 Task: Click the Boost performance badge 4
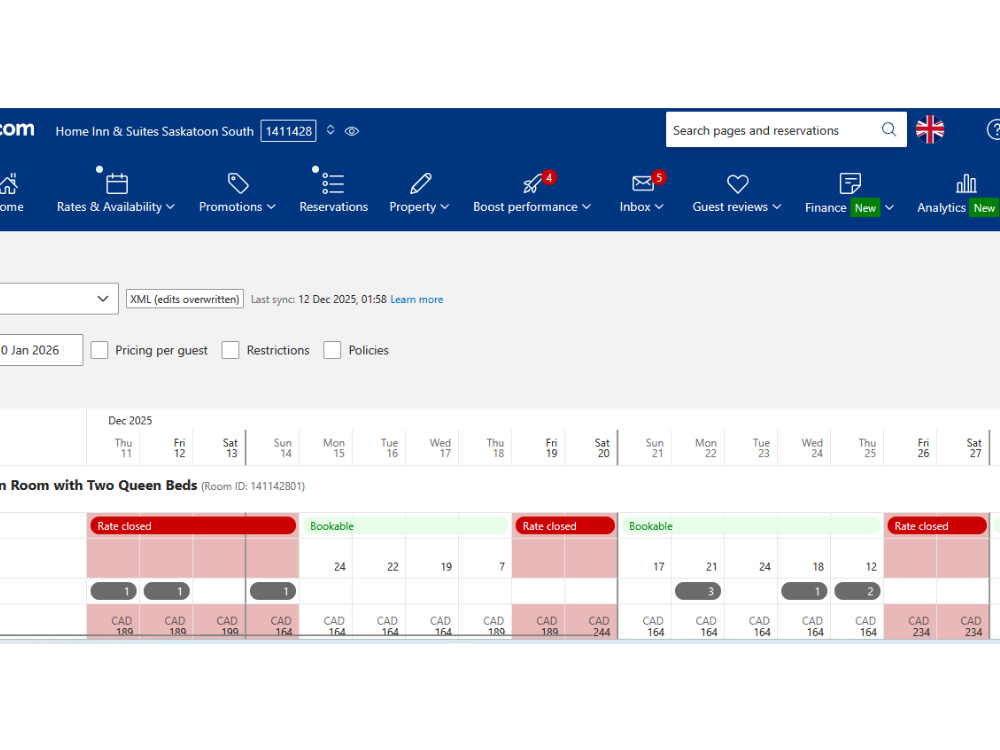click(549, 177)
